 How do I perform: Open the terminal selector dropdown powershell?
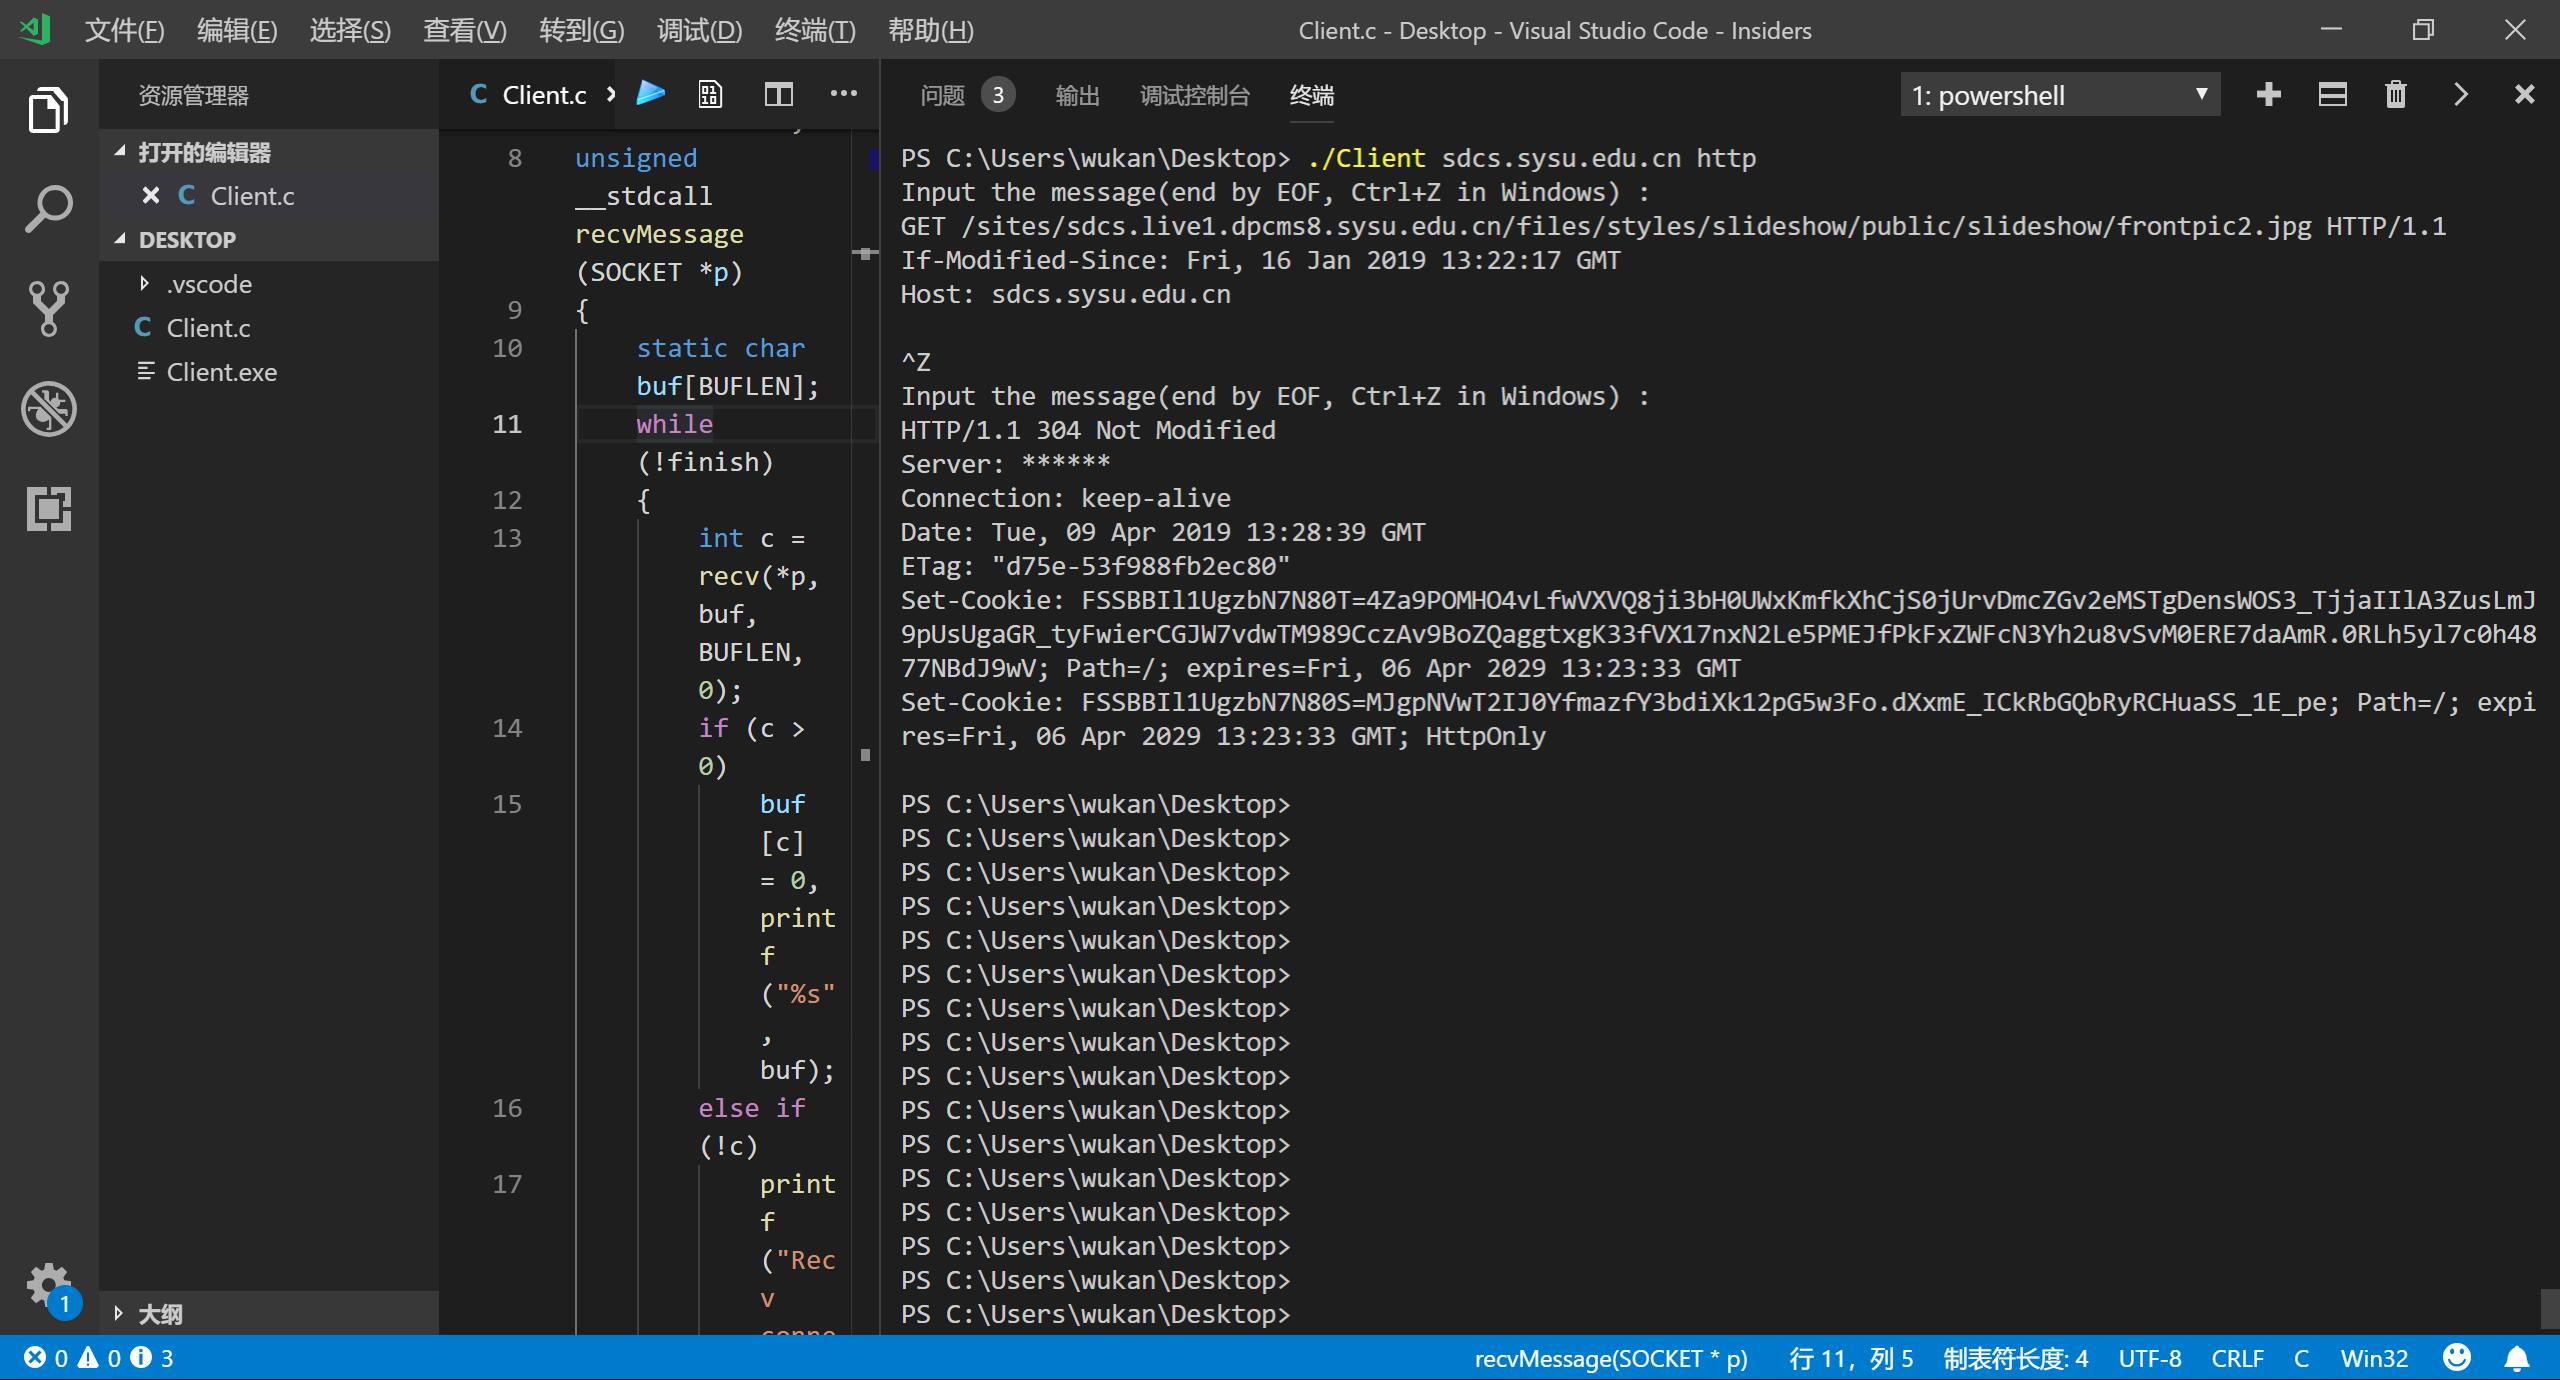pos(2060,95)
